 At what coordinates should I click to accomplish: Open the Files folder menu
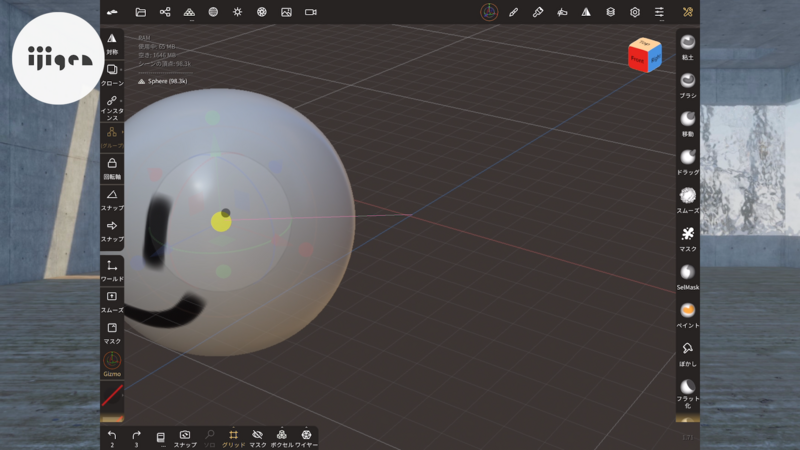(x=140, y=12)
